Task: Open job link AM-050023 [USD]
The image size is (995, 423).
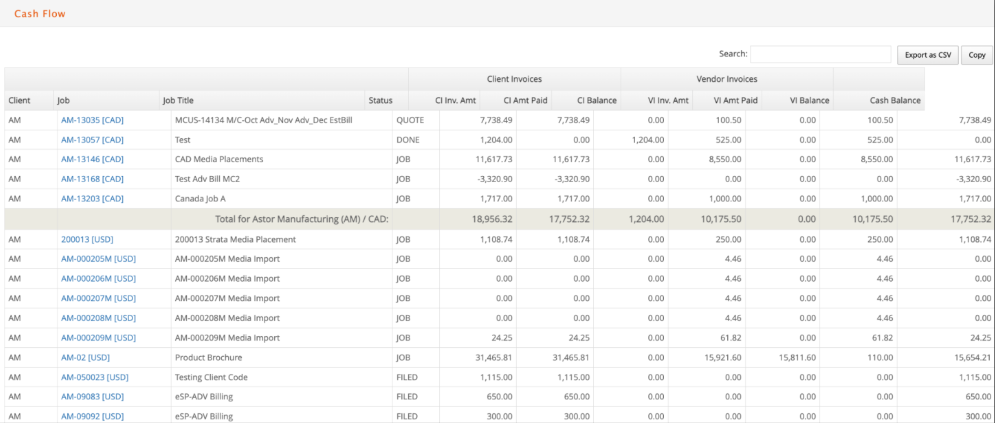Action: (x=95, y=377)
